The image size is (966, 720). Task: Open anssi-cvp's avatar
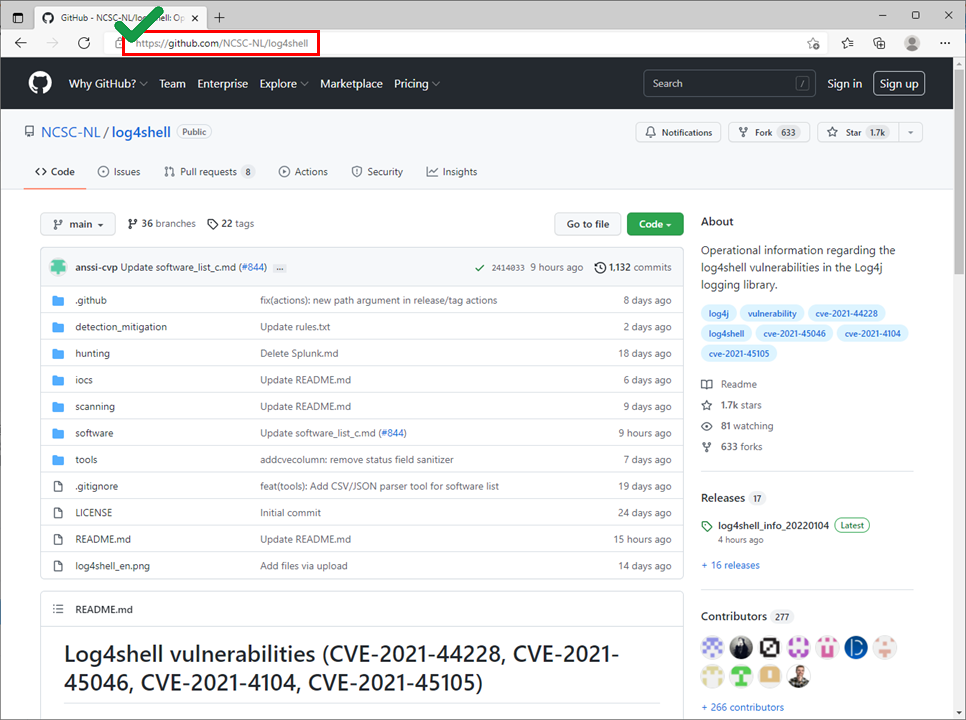click(x=59, y=267)
